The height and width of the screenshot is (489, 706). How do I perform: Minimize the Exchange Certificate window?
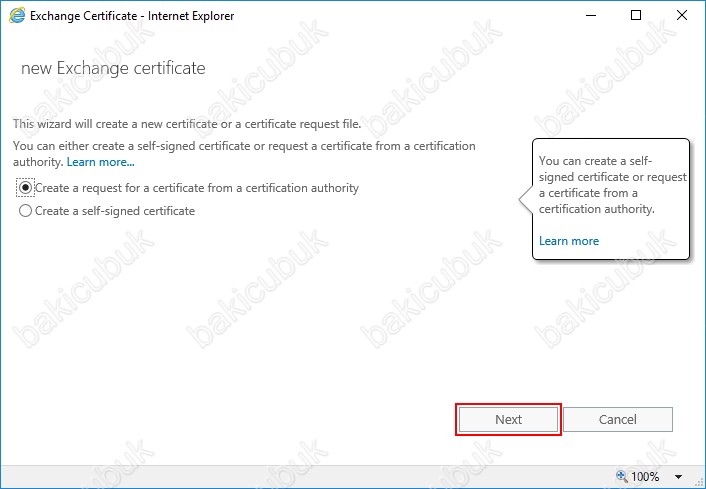pos(591,15)
